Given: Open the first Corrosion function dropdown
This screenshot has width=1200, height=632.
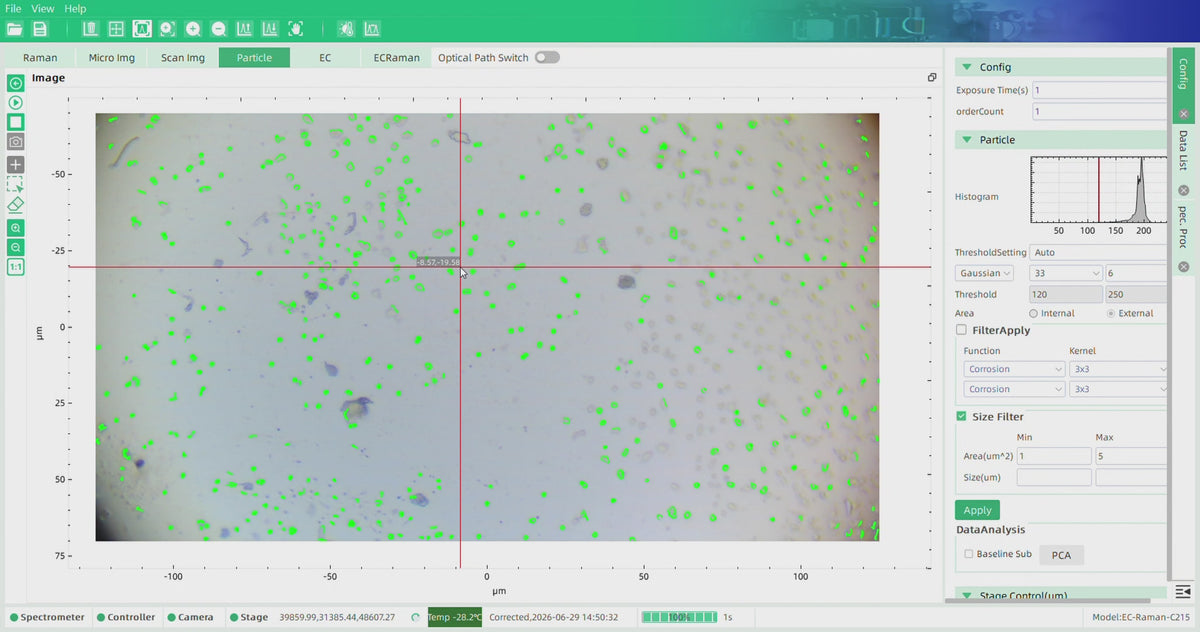Looking at the screenshot, I should coord(1014,369).
